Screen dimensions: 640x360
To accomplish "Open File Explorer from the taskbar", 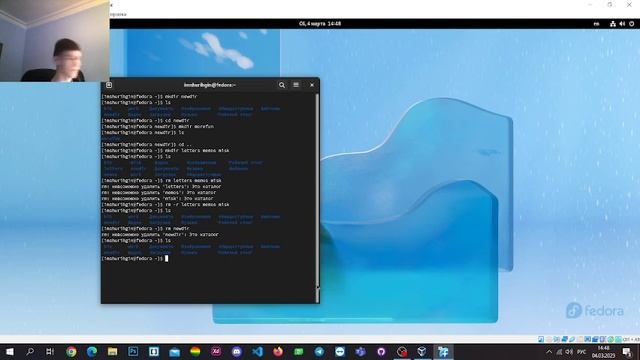I will click(112, 351).
